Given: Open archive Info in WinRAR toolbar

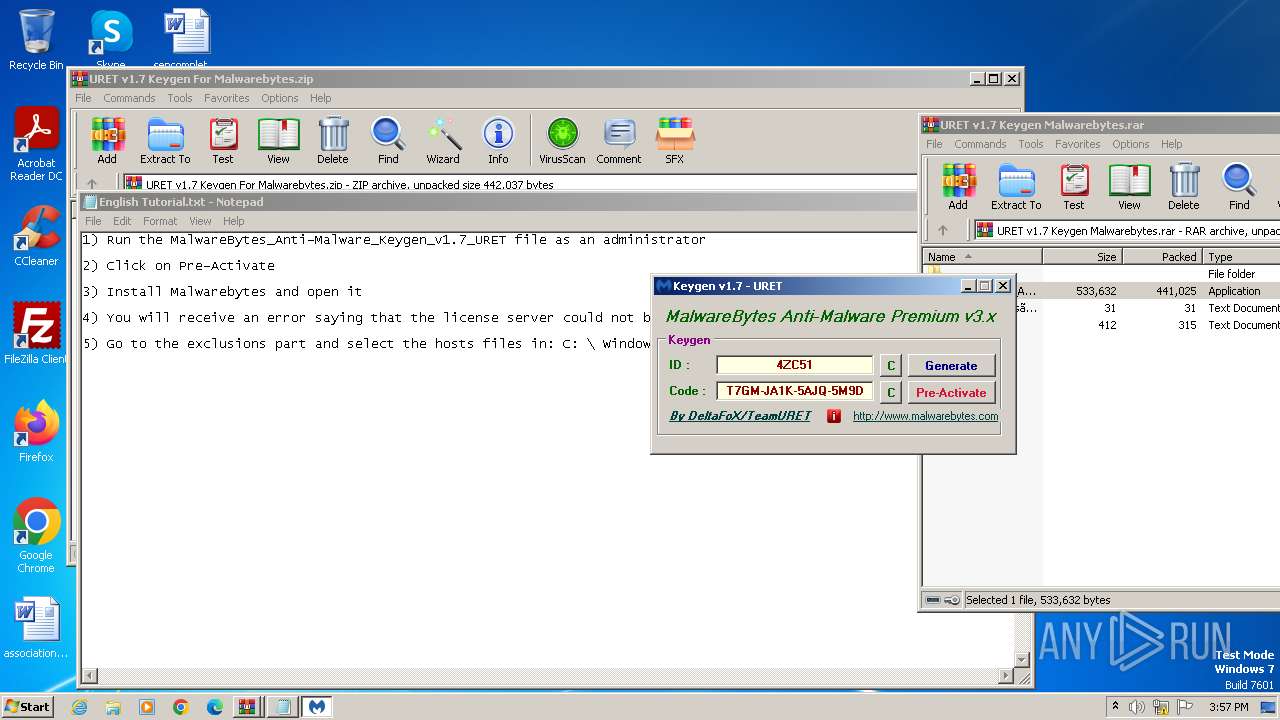Looking at the screenshot, I should (498, 141).
